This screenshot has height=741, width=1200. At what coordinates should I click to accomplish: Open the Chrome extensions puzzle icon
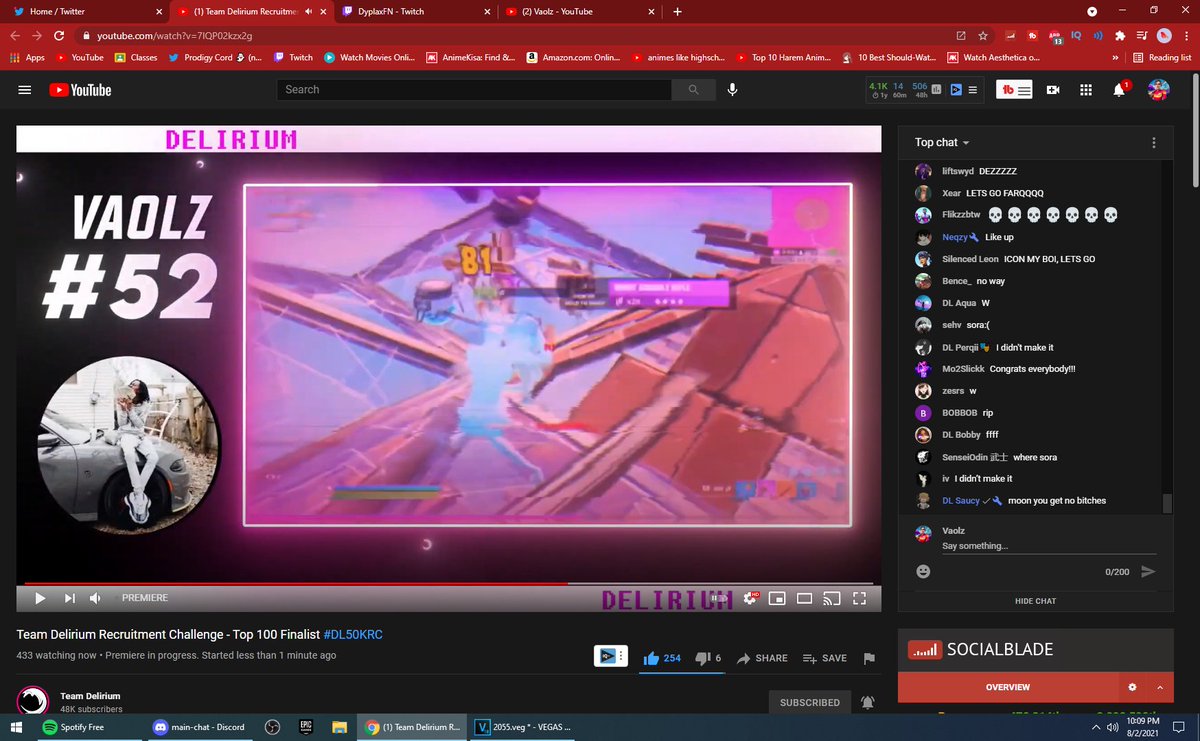tap(1121, 36)
